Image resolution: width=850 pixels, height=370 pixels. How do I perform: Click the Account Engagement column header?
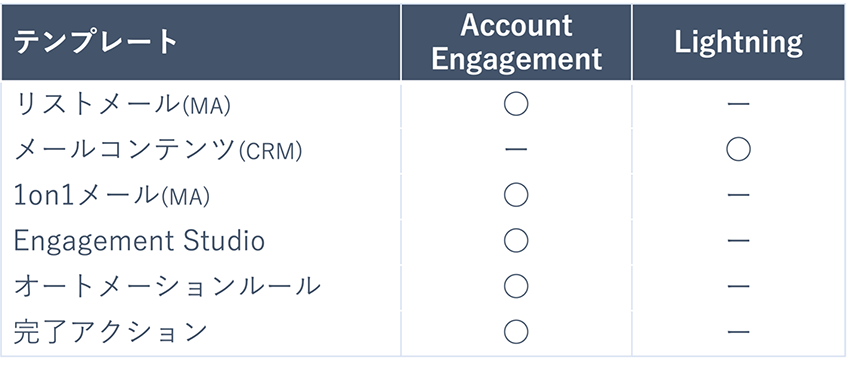pyautogui.click(x=516, y=42)
